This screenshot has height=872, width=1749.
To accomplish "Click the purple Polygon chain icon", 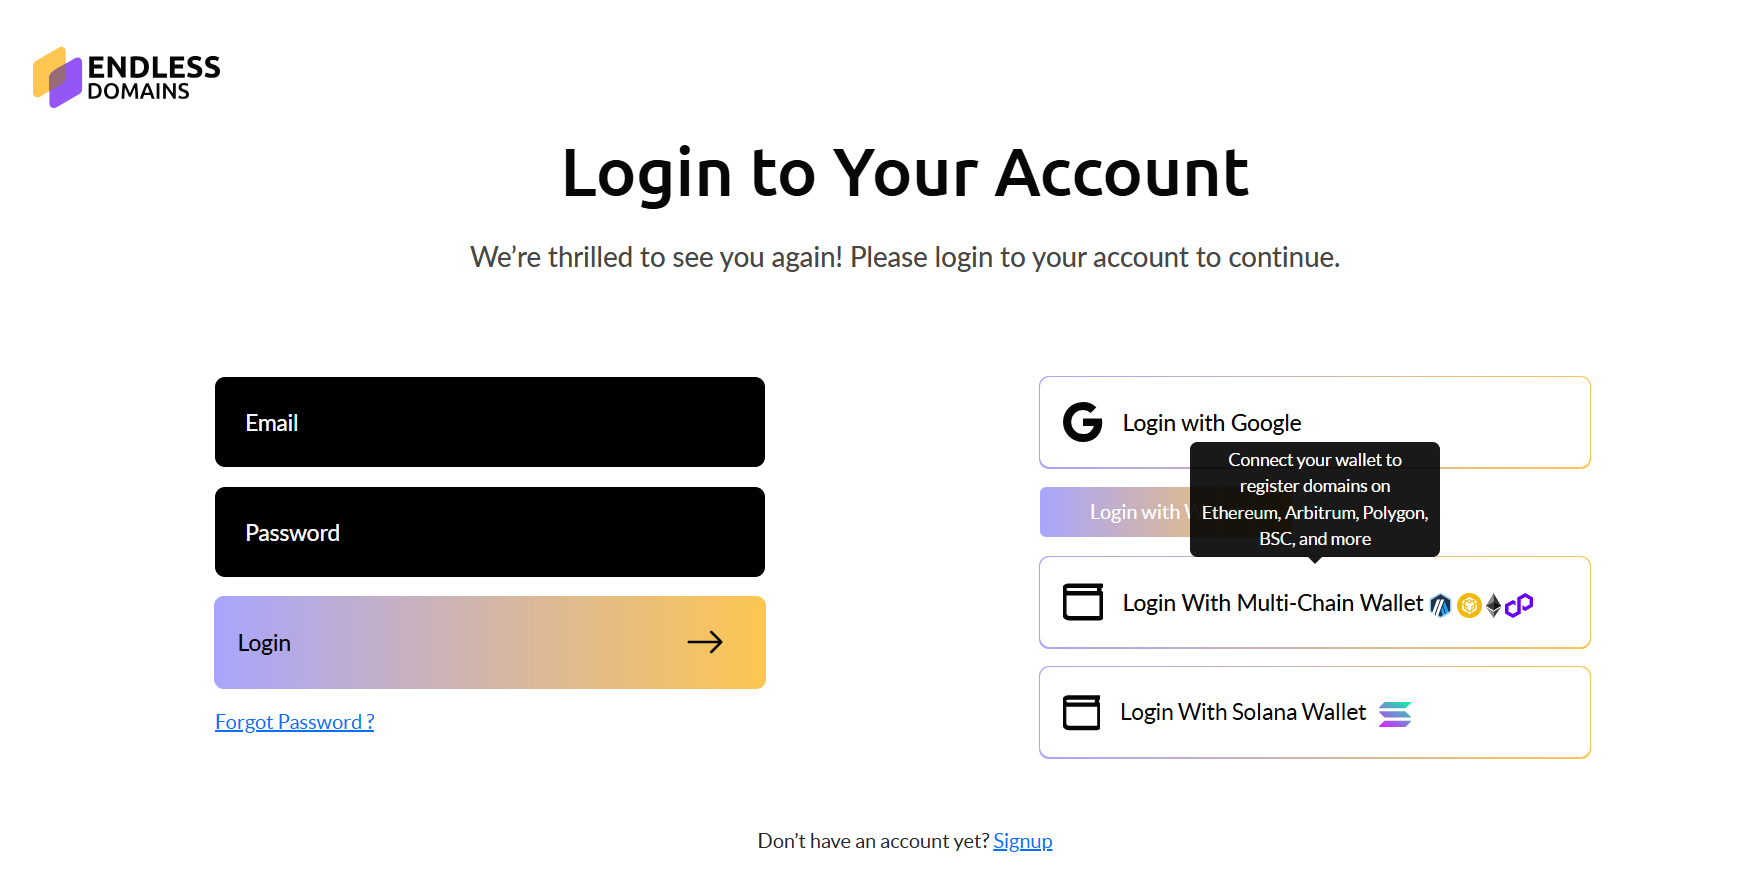I will click(1519, 605).
